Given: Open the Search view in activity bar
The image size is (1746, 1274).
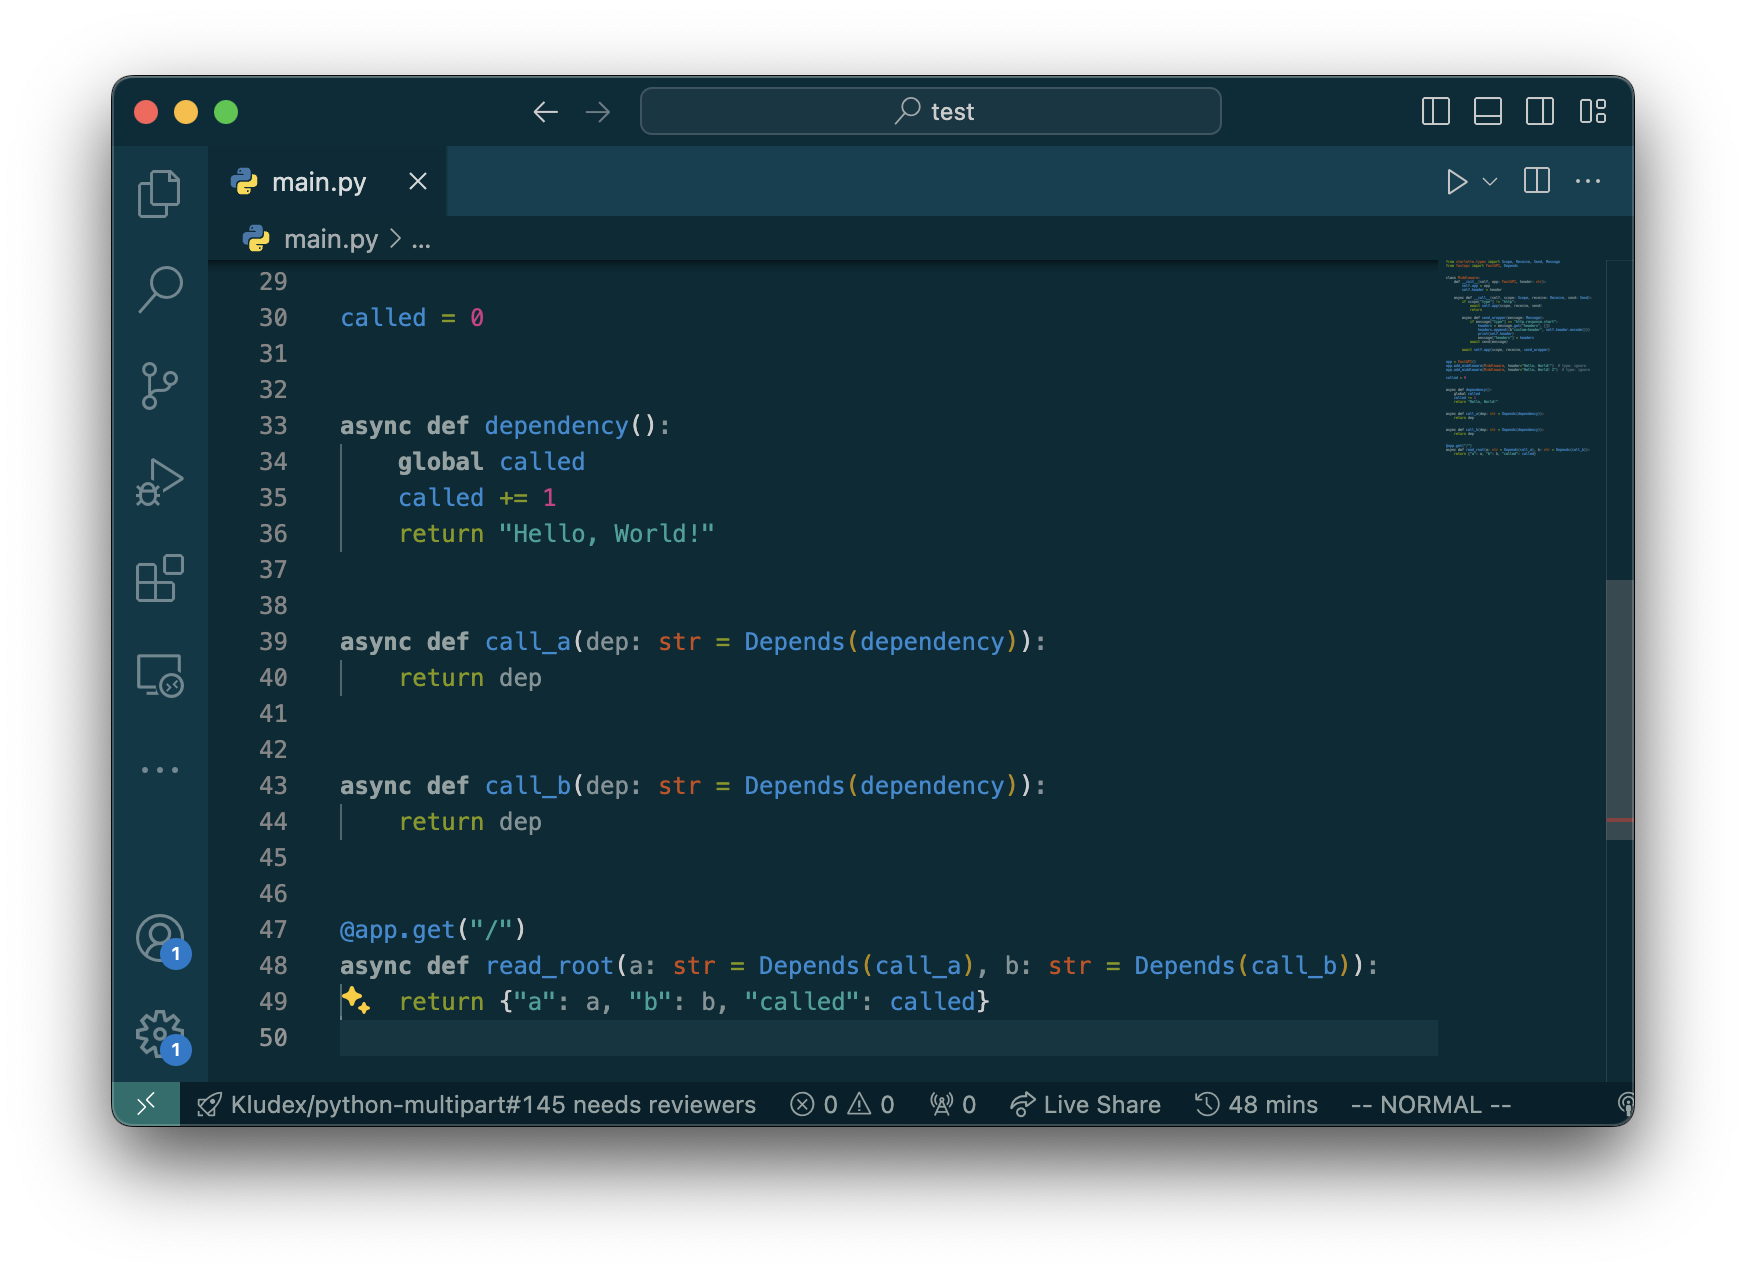Looking at the screenshot, I should (159, 289).
